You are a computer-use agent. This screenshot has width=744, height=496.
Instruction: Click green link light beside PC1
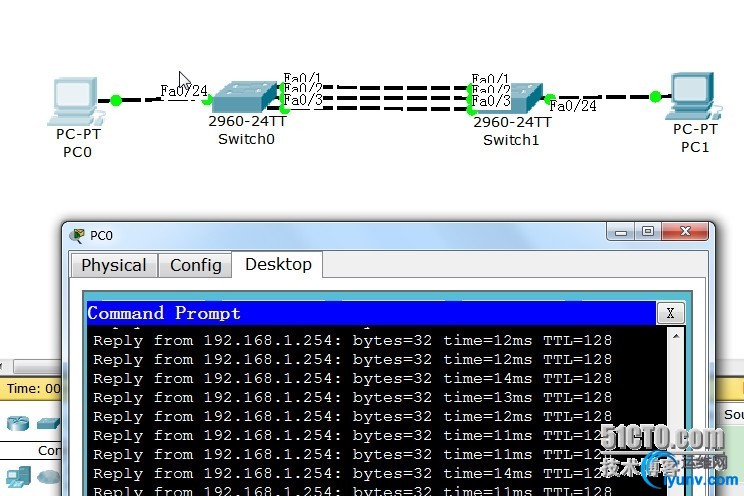tap(655, 97)
